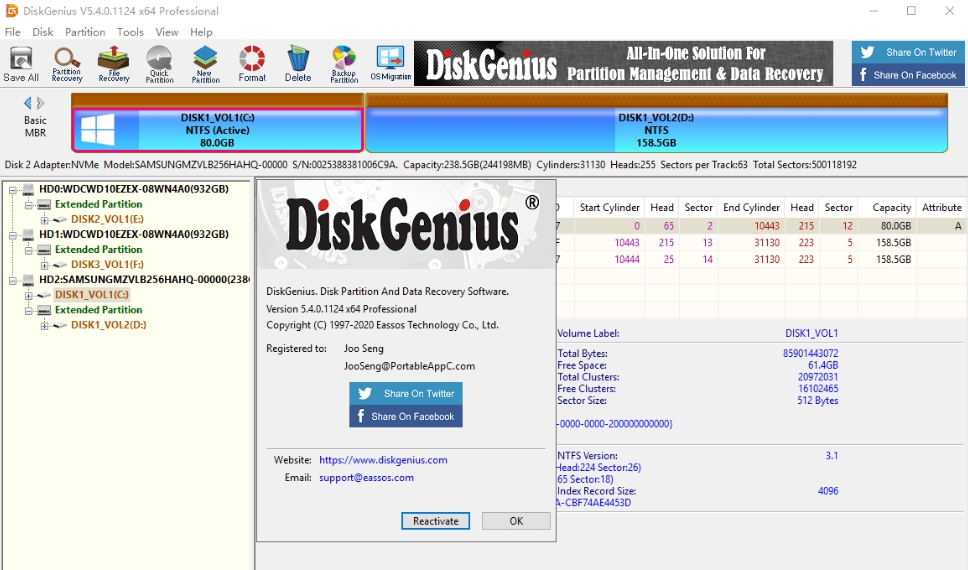
Task: Click the start cylinder 10444 cell
Action: pos(627,259)
